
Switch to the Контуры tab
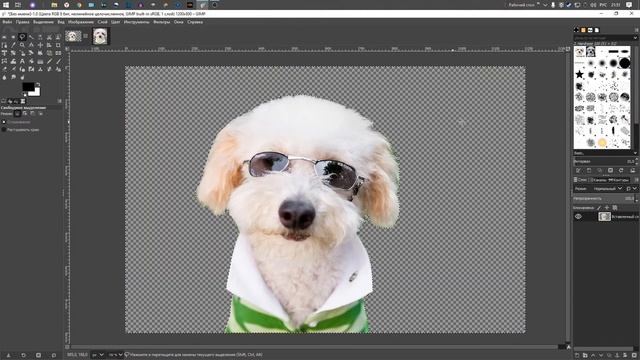(619, 180)
